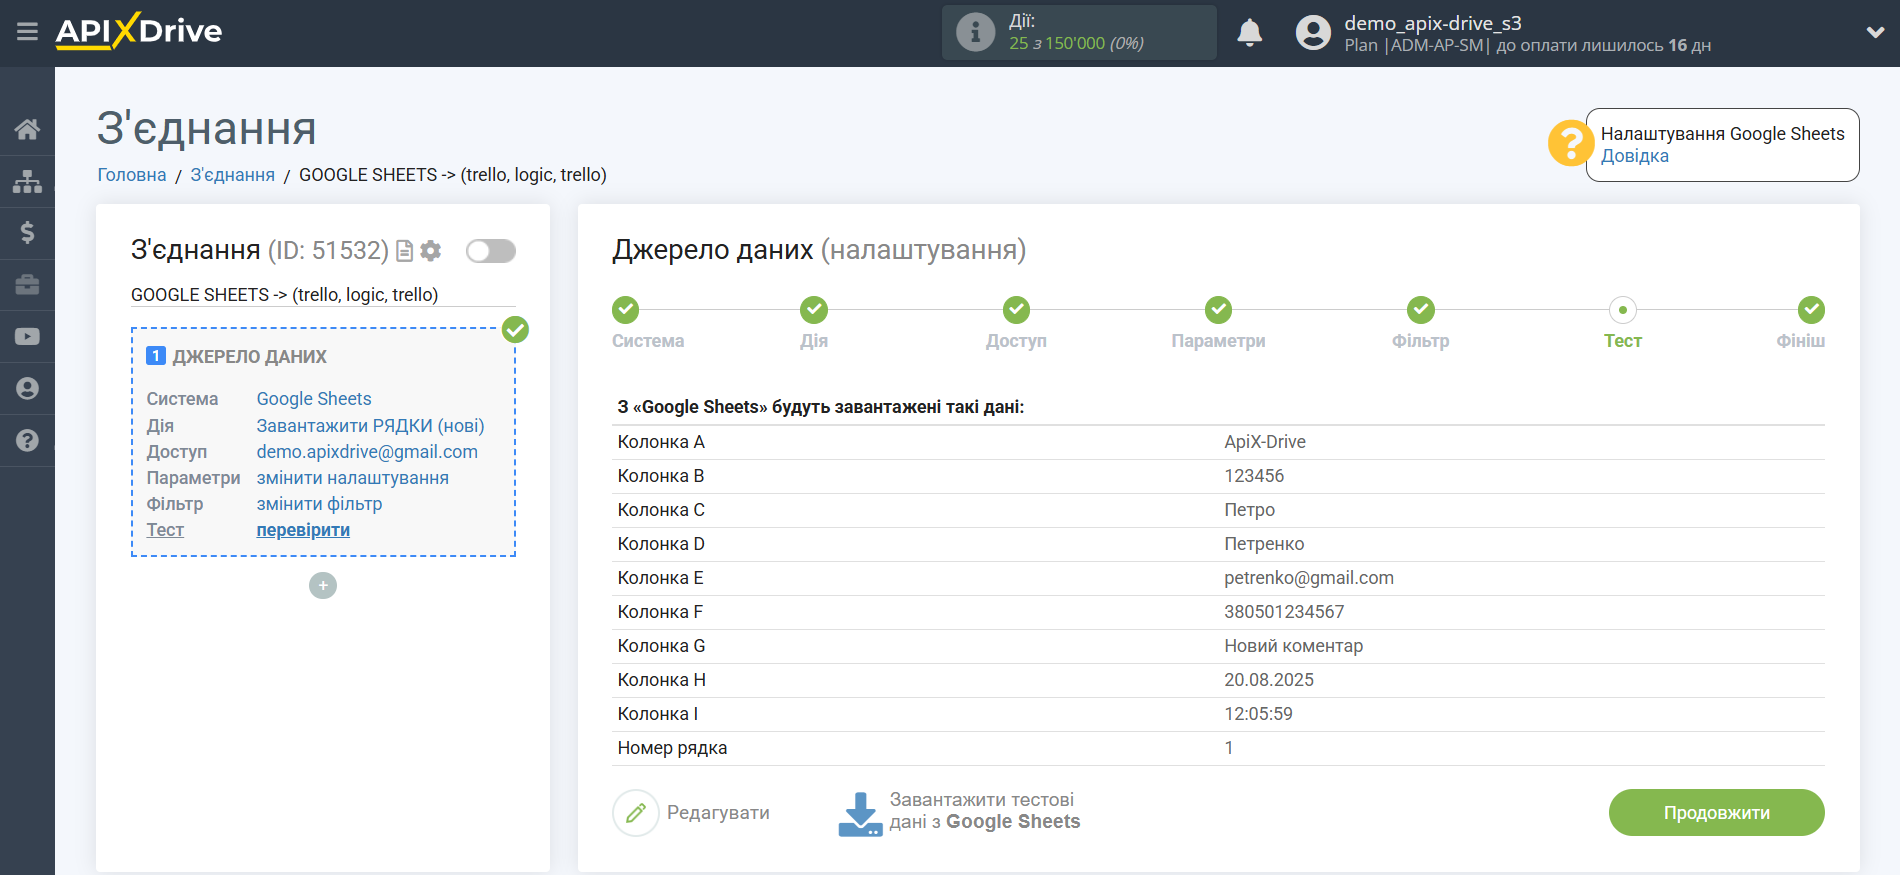Open the hamburger menu
This screenshot has width=1900, height=875.
coord(27,32)
